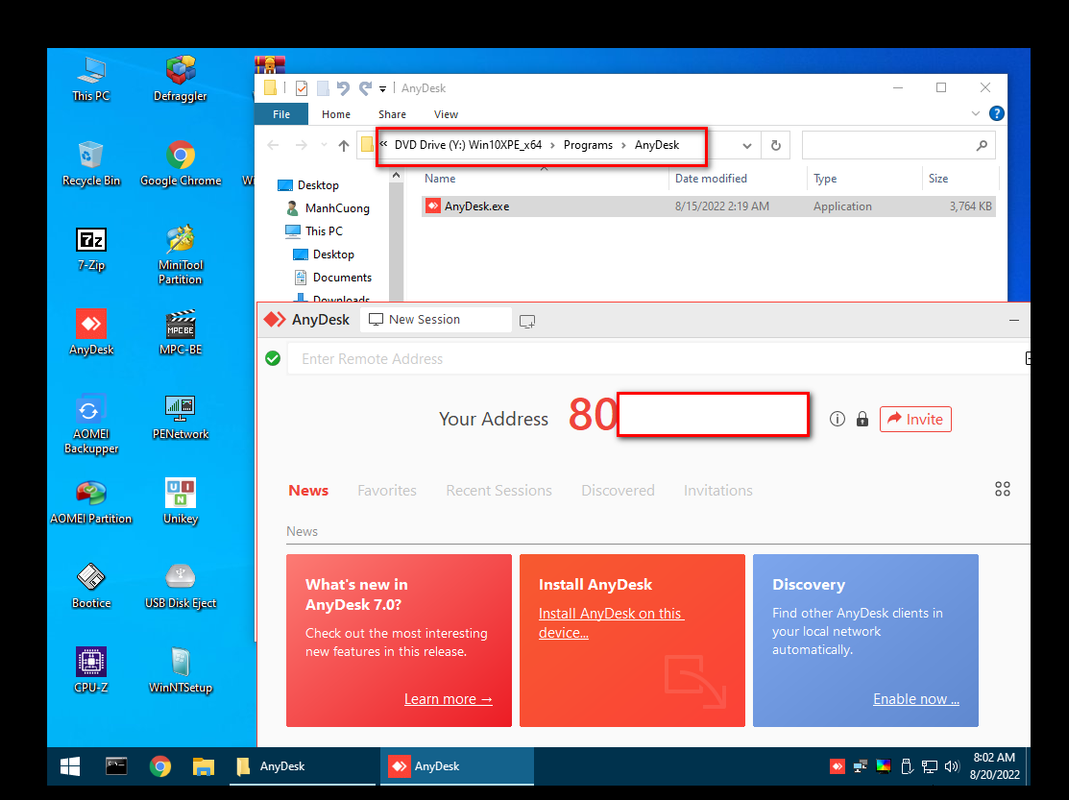1069x800 pixels.
Task: Click the green connection status checkmark
Action: pos(273,358)
